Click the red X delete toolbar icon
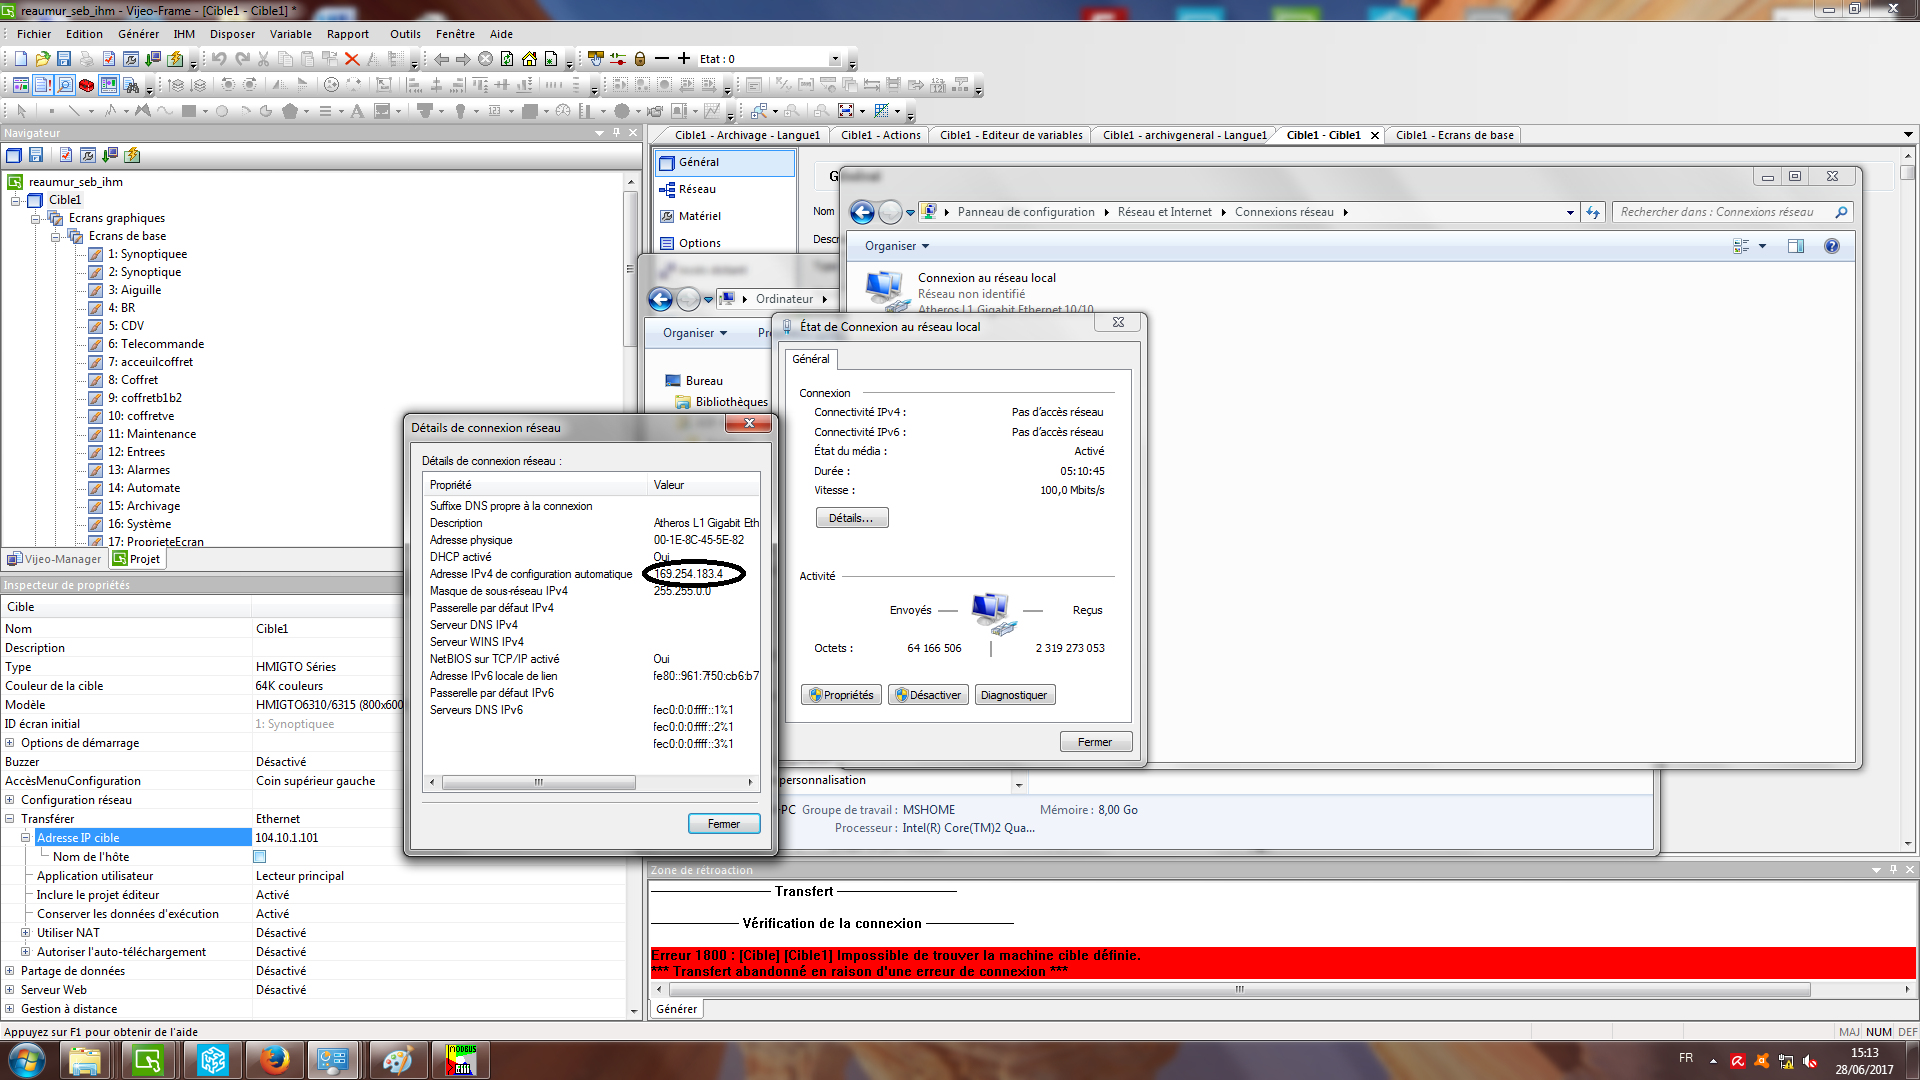 pos(352,59)
